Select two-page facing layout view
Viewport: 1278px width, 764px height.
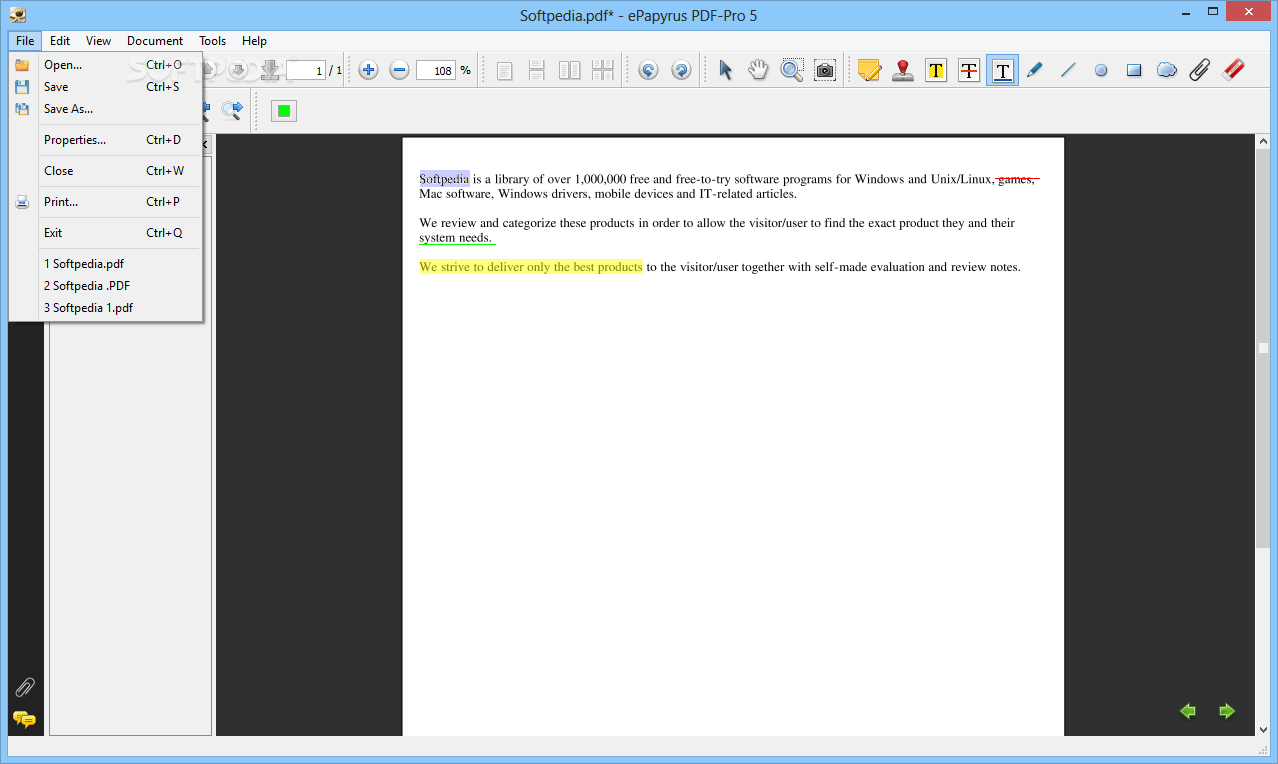[570, 70]
